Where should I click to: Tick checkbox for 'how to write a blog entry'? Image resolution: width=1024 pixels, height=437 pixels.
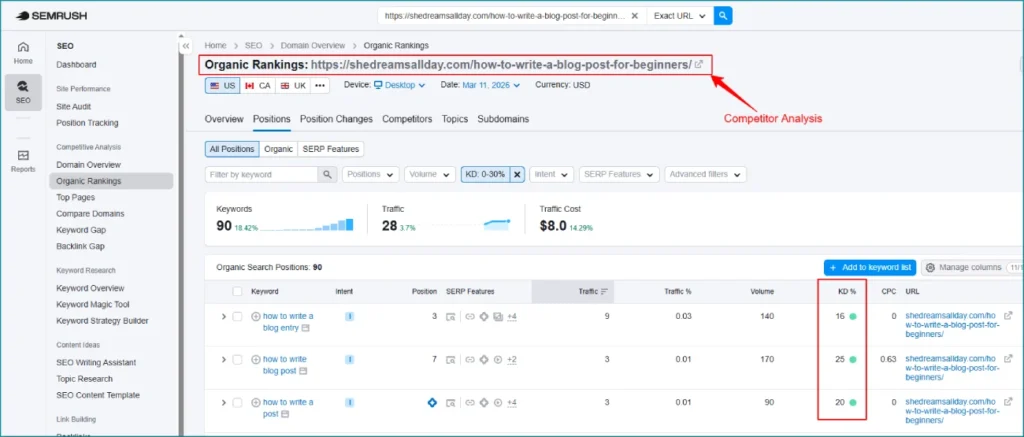[x=237, y=316]
